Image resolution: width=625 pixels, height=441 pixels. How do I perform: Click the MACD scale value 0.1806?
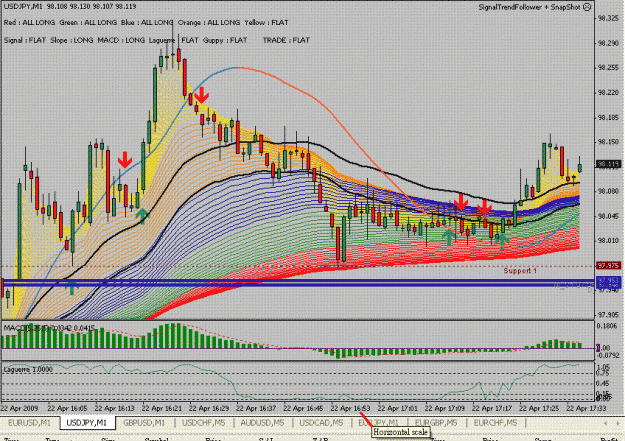(x=607, y=326)
